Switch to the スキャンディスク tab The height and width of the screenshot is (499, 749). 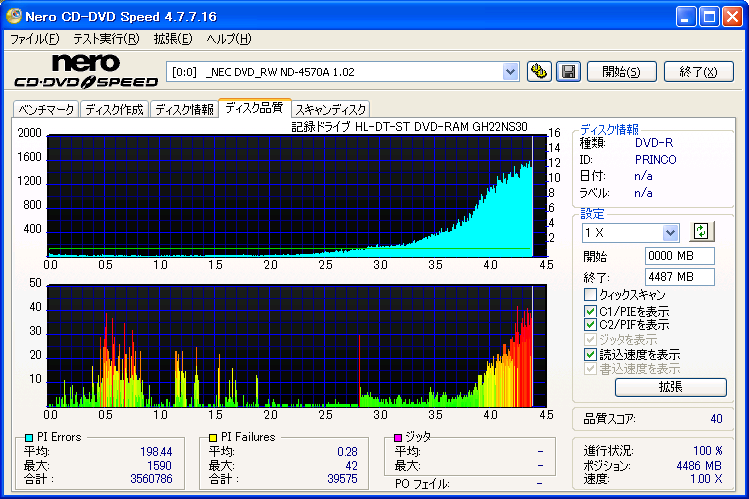(x=331, y=109)
